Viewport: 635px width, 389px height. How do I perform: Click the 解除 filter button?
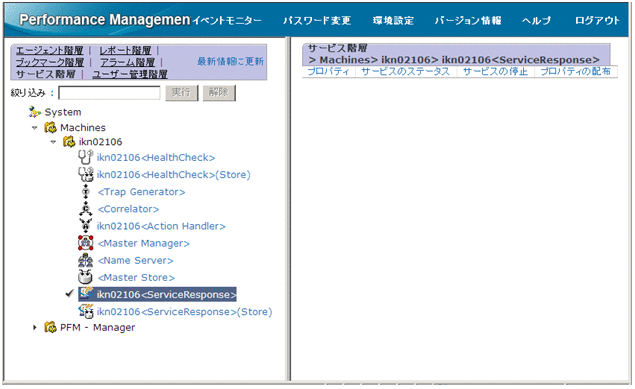coord(219,93)
